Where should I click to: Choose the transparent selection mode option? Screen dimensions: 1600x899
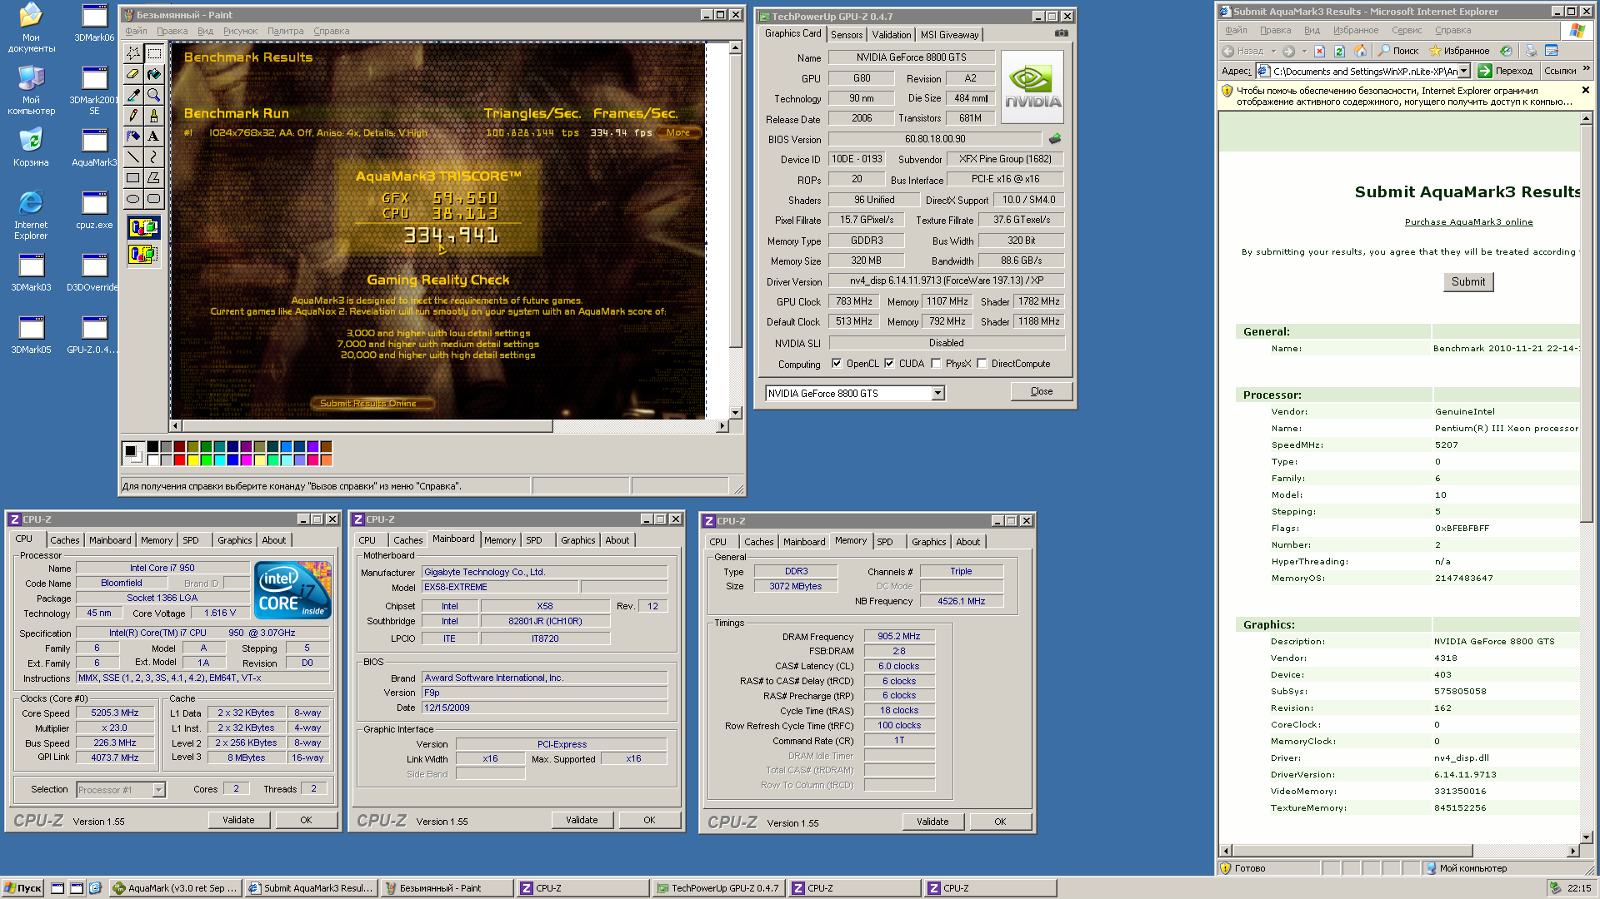pyautogui.click(x=143, y=254)
